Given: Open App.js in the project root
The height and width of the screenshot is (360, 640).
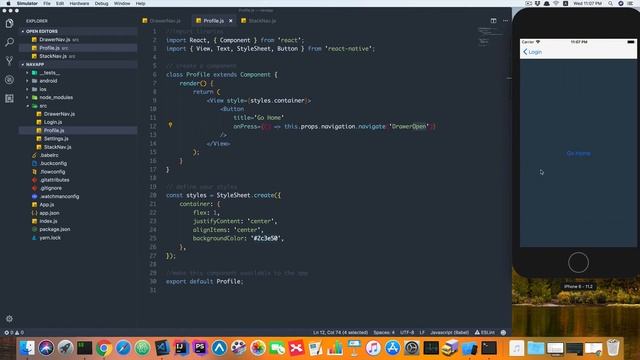Looking at the screenshot, I should [47, 204].
